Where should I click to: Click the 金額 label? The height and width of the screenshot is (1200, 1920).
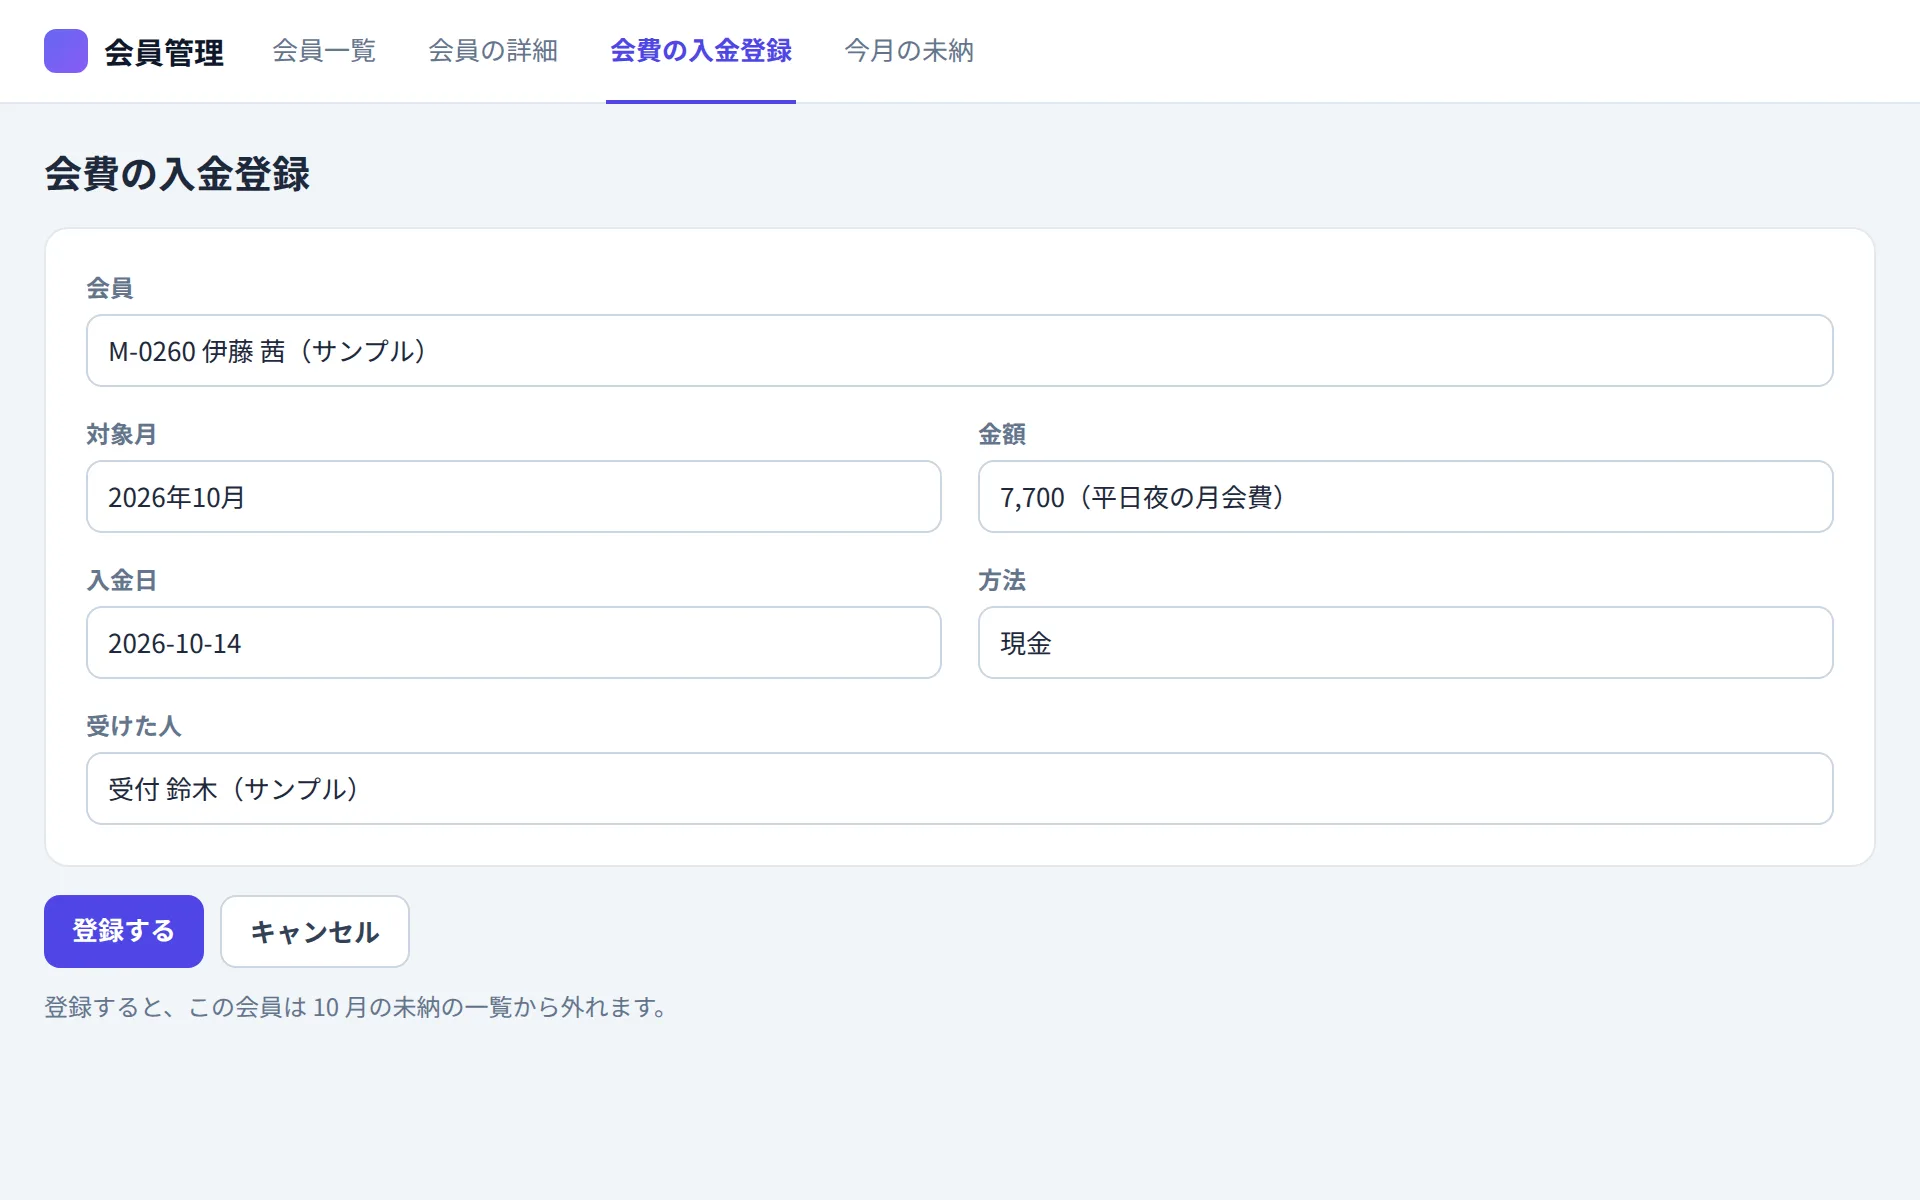1002,434
